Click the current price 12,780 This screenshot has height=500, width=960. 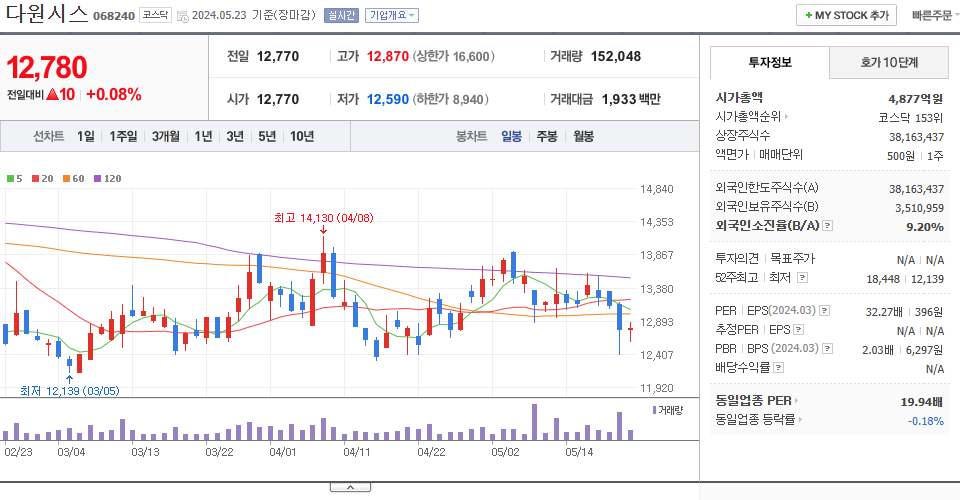point(47,67)
